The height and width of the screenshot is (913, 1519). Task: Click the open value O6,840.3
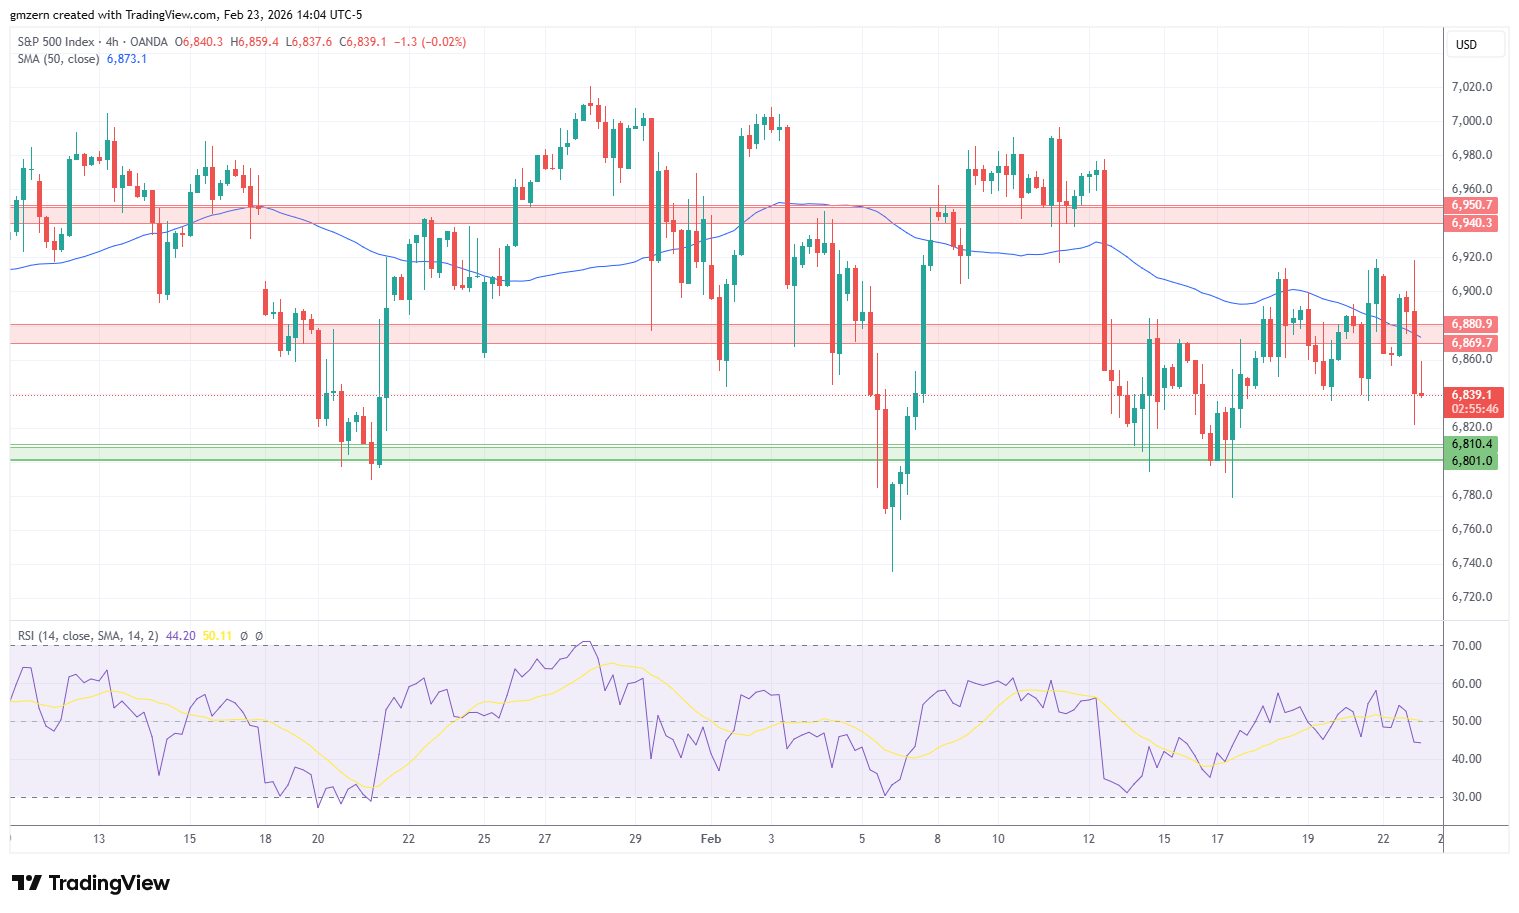click(x=200, y=42)
